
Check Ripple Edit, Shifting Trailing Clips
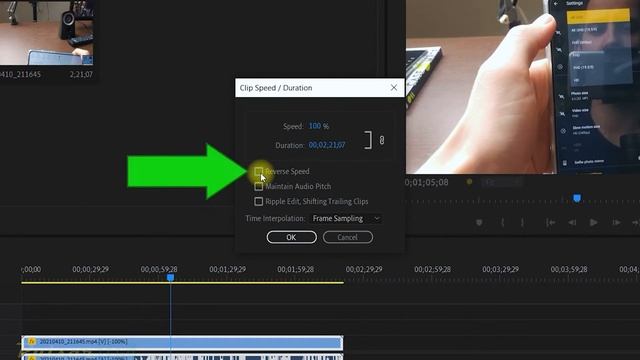258,201
